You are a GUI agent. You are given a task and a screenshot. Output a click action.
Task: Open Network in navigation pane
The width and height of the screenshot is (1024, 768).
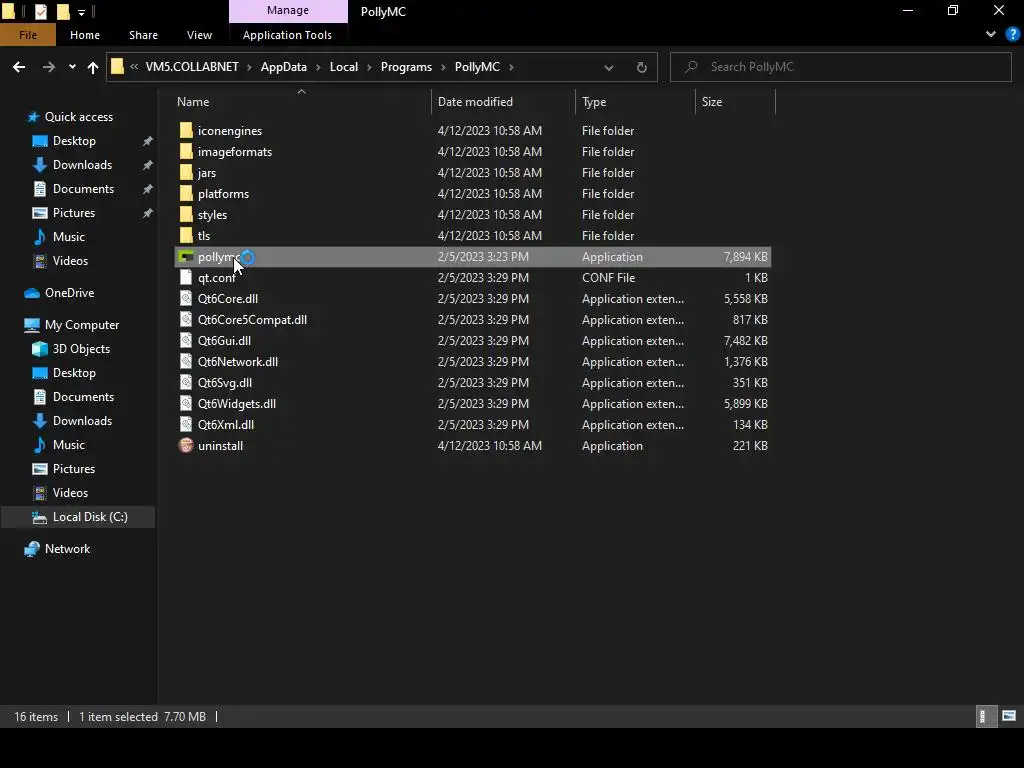click(67, 549)
